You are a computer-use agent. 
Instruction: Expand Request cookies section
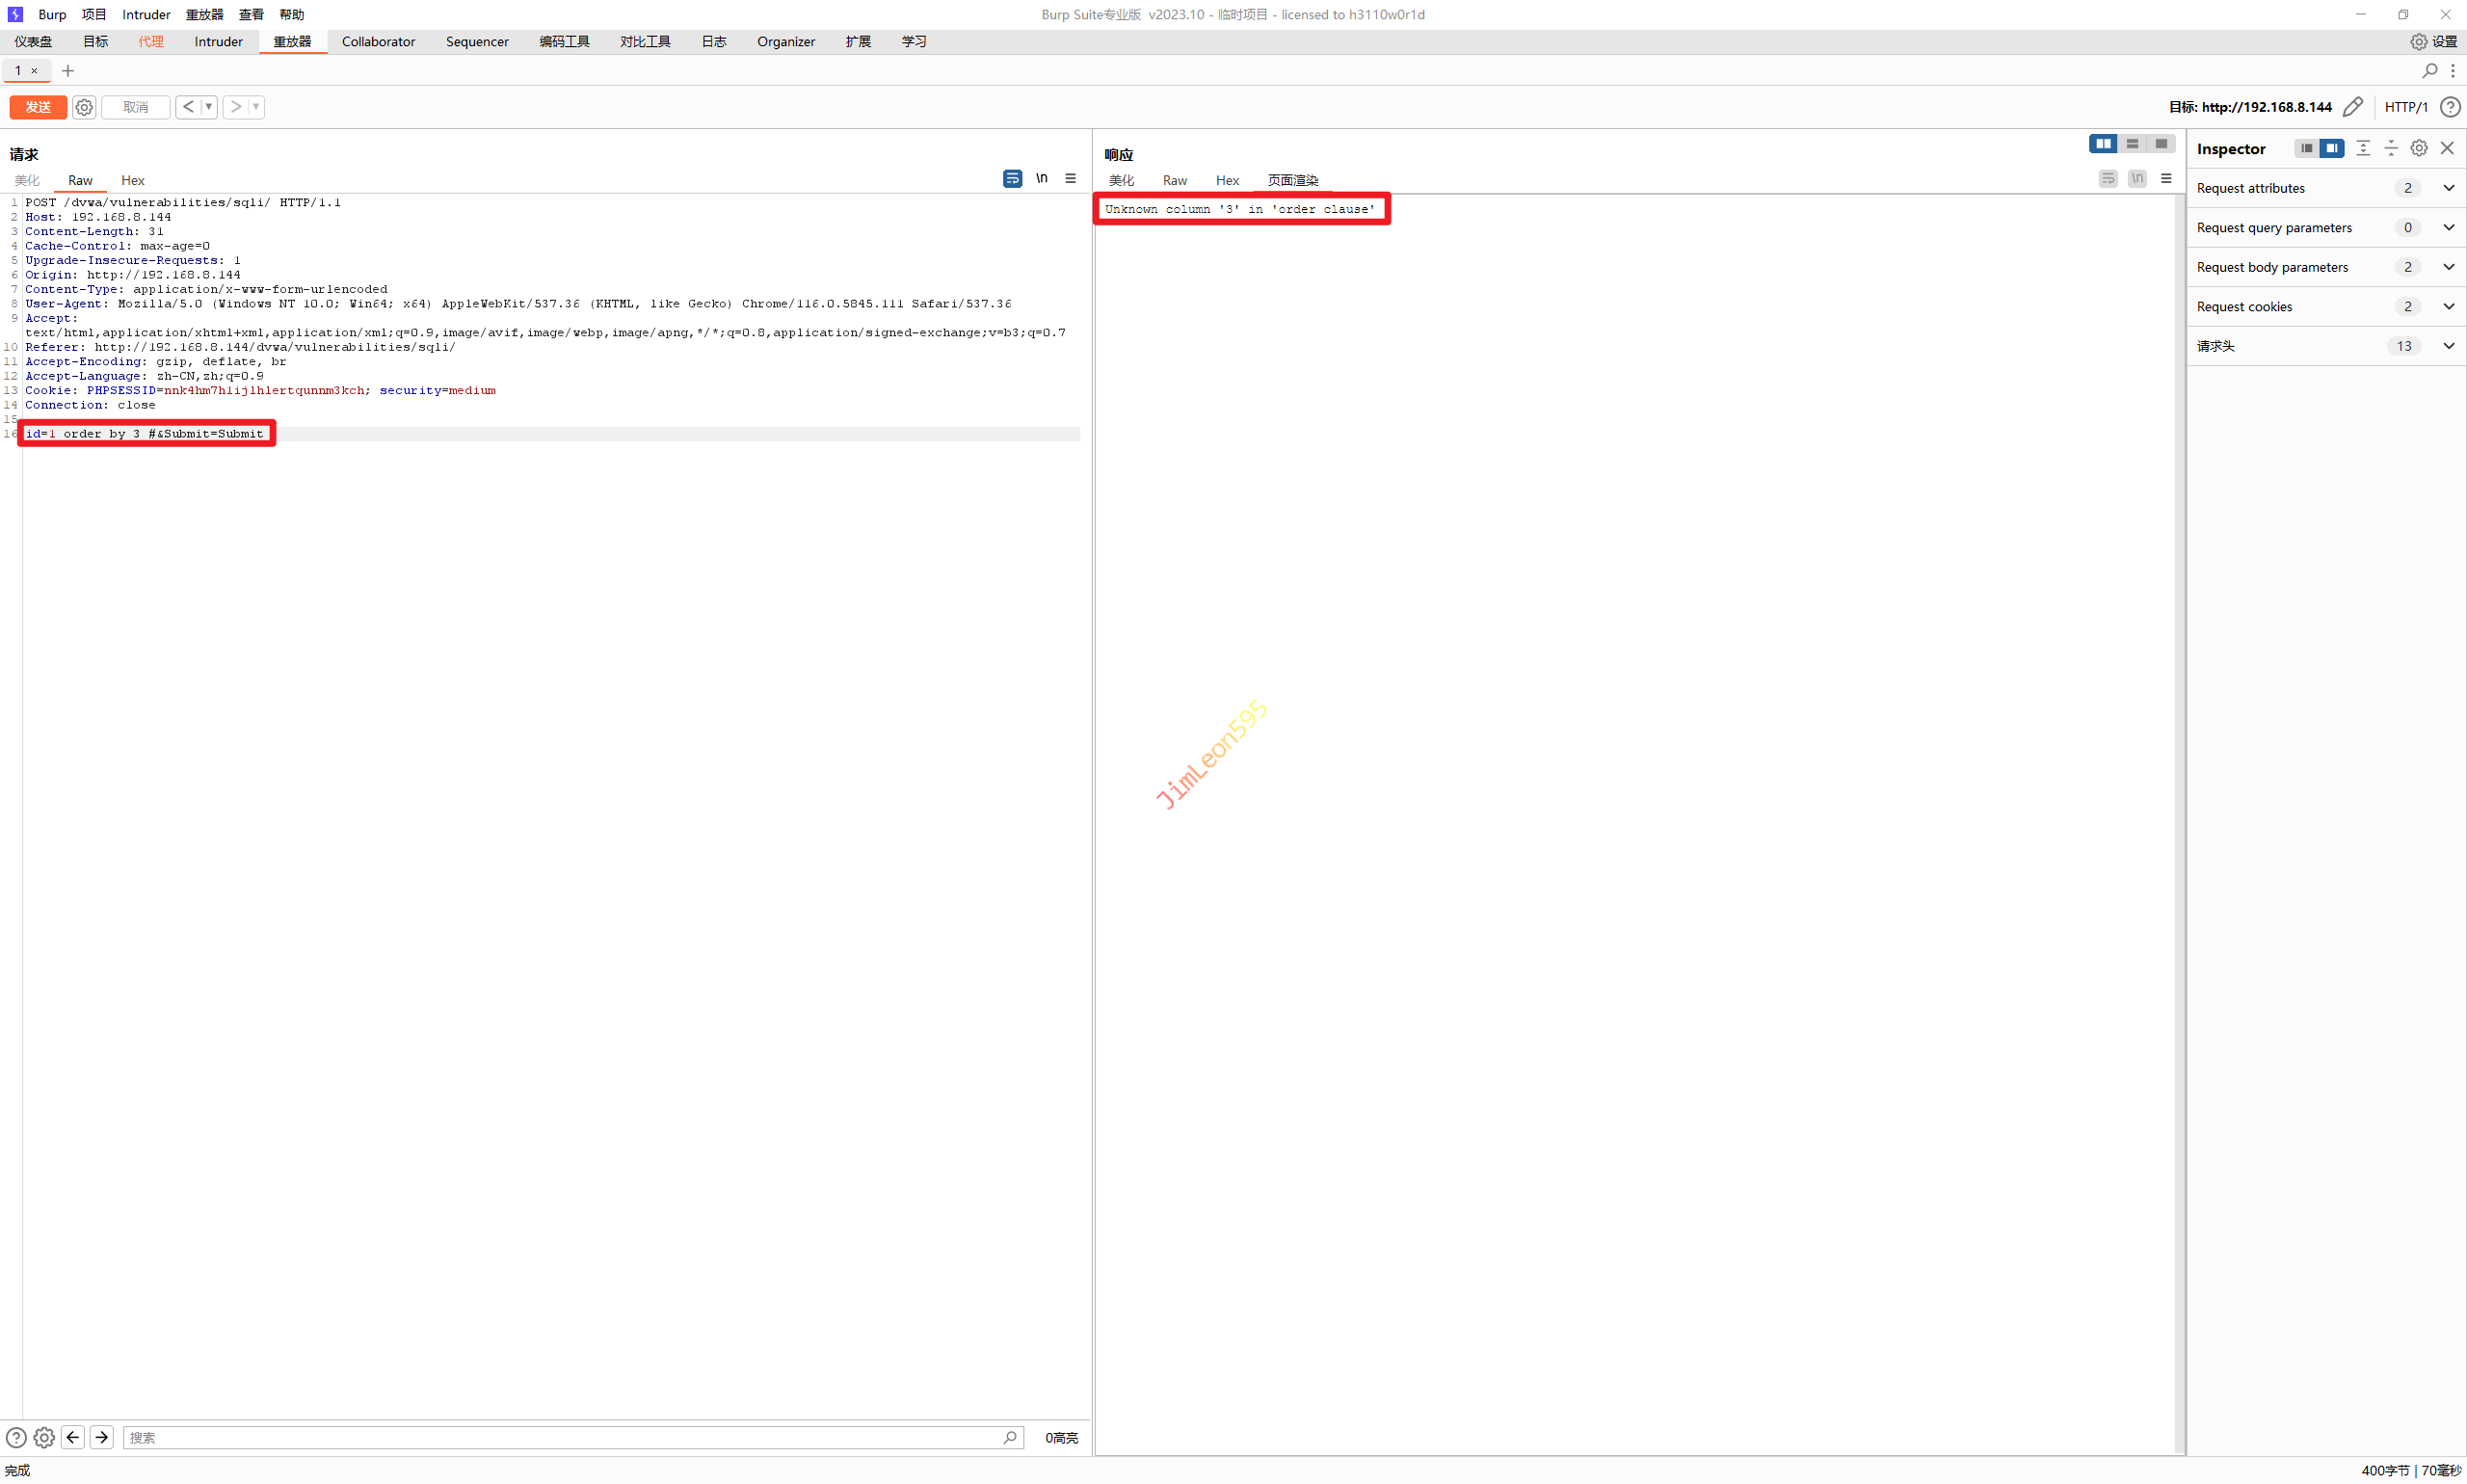coord(2448,306)
